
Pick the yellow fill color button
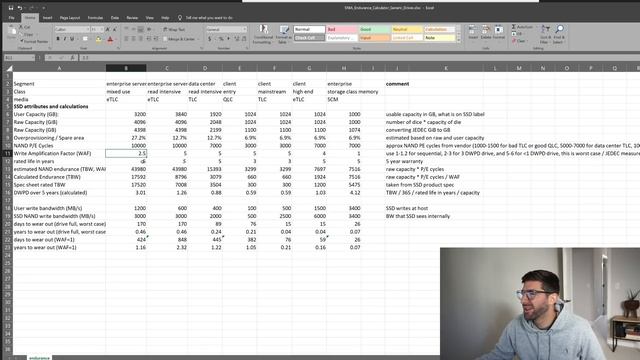[98, 39]
